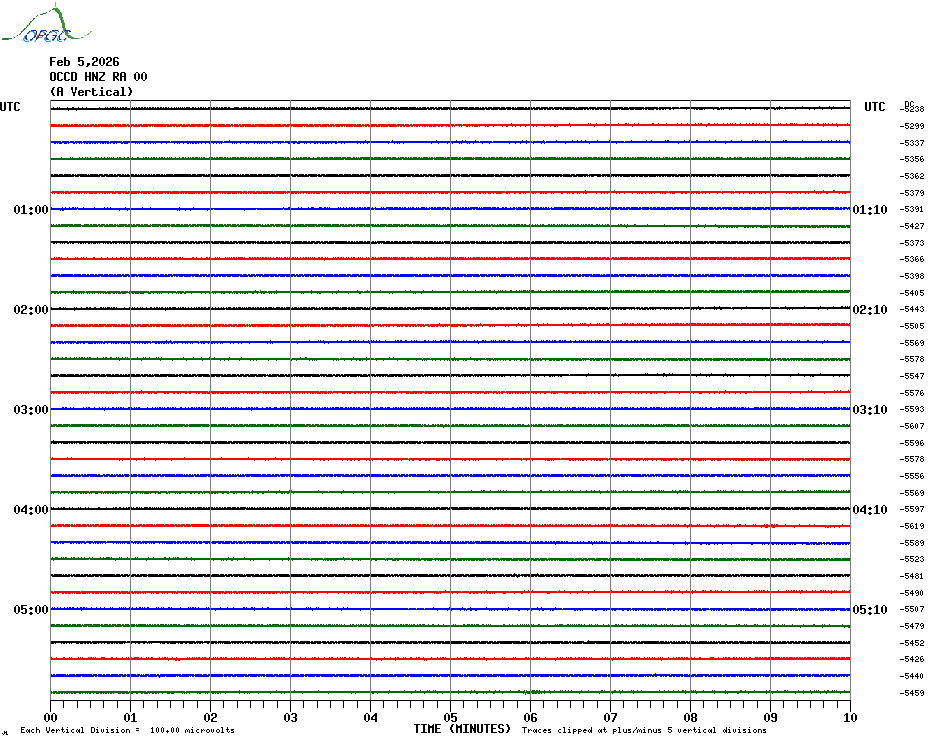930x744 pixels.
Task: Click the 01:00 UTC hour marker
Action: [x=31, y=210]
